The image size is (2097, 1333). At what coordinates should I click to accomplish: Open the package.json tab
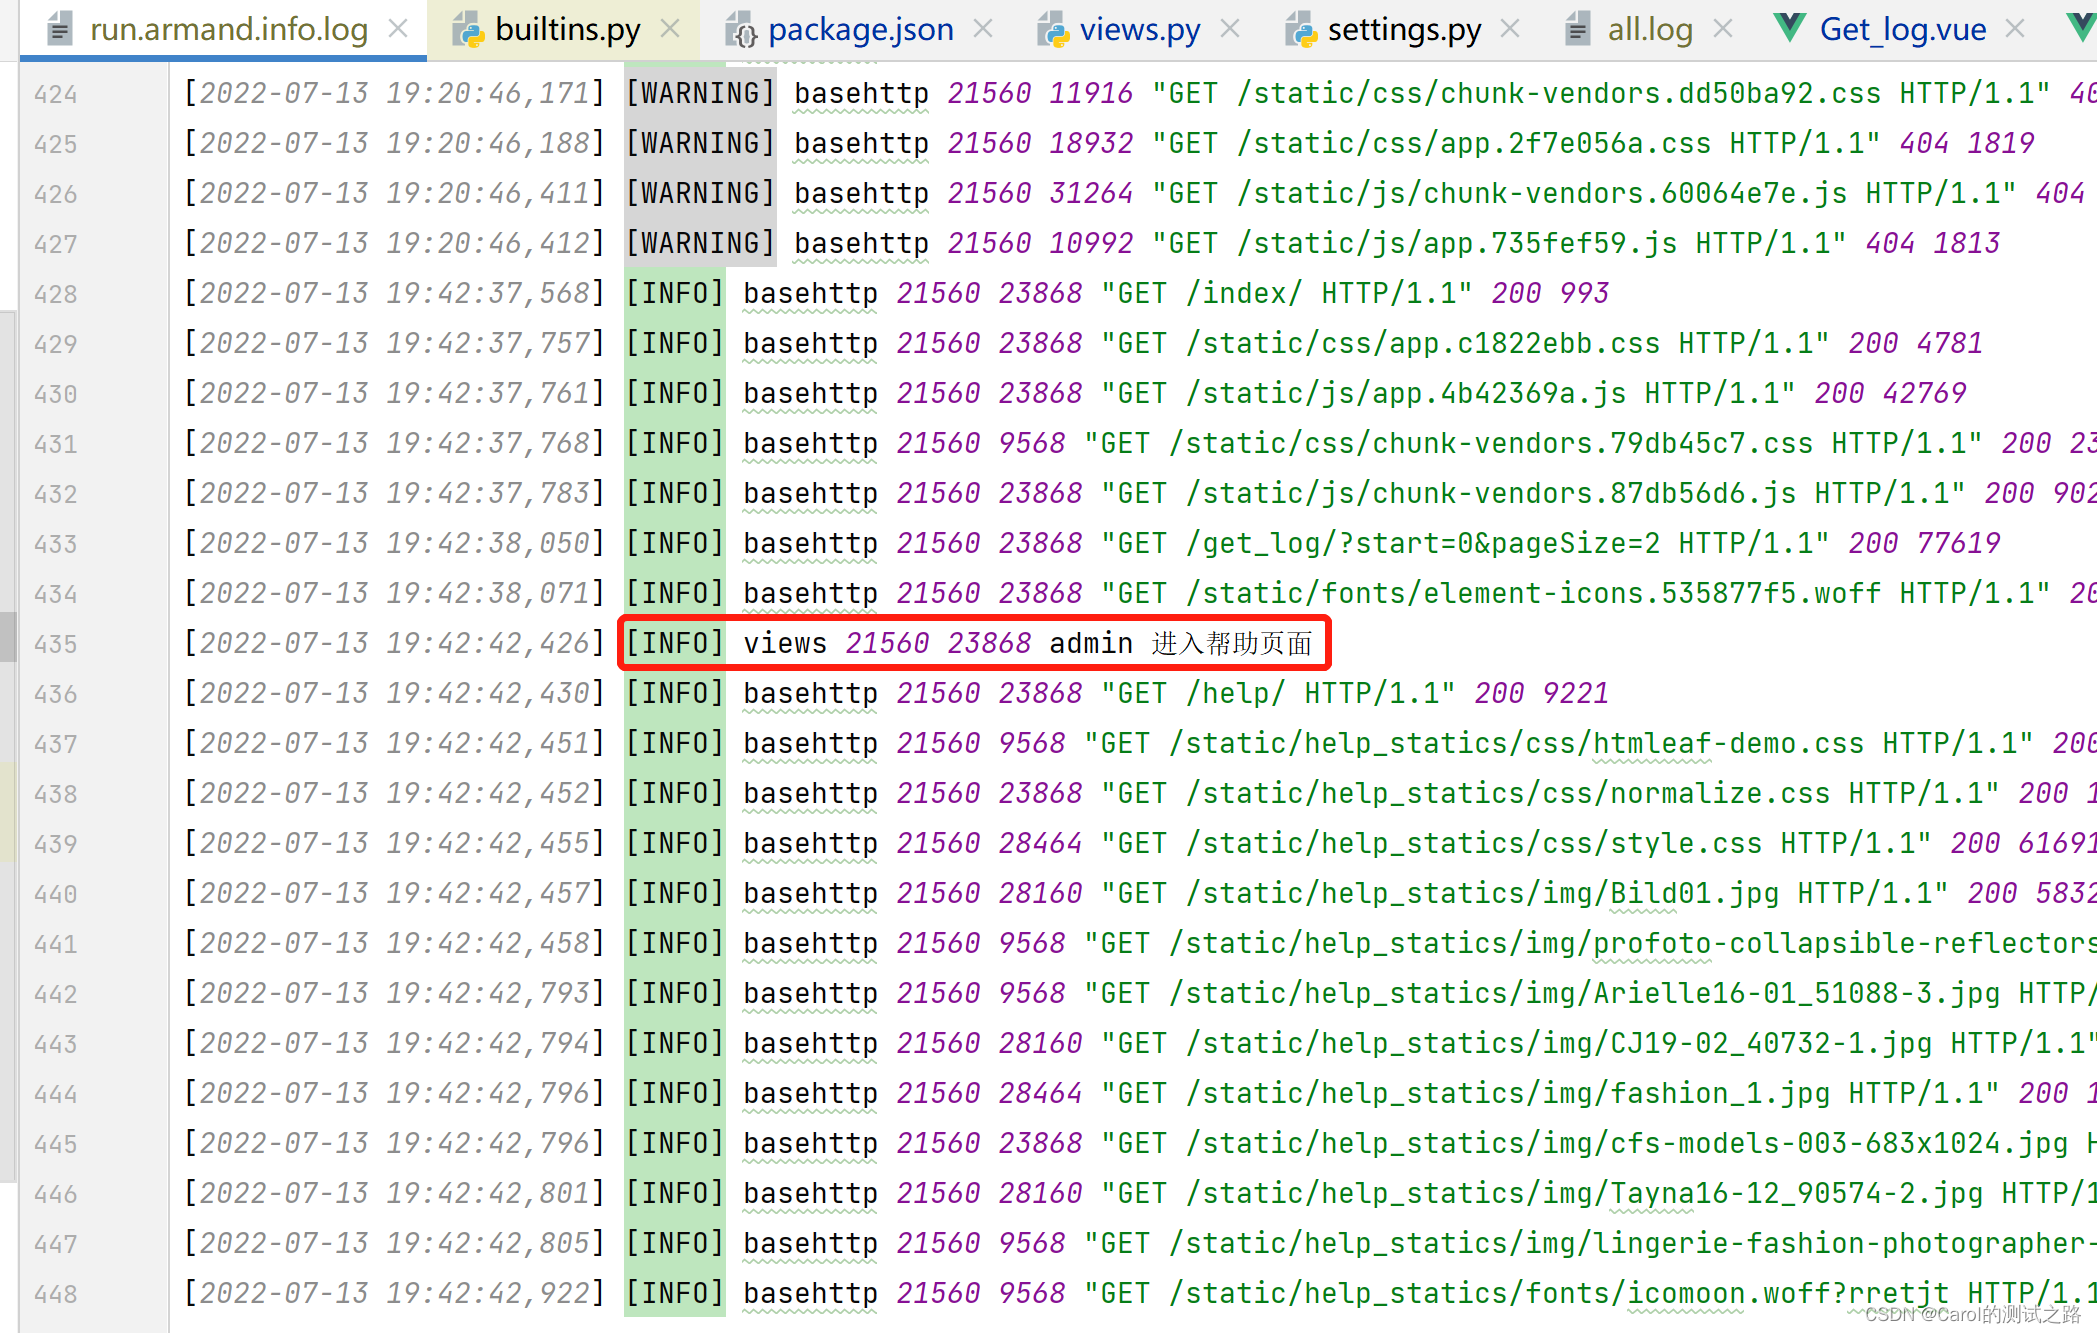[x=859, y=29]
